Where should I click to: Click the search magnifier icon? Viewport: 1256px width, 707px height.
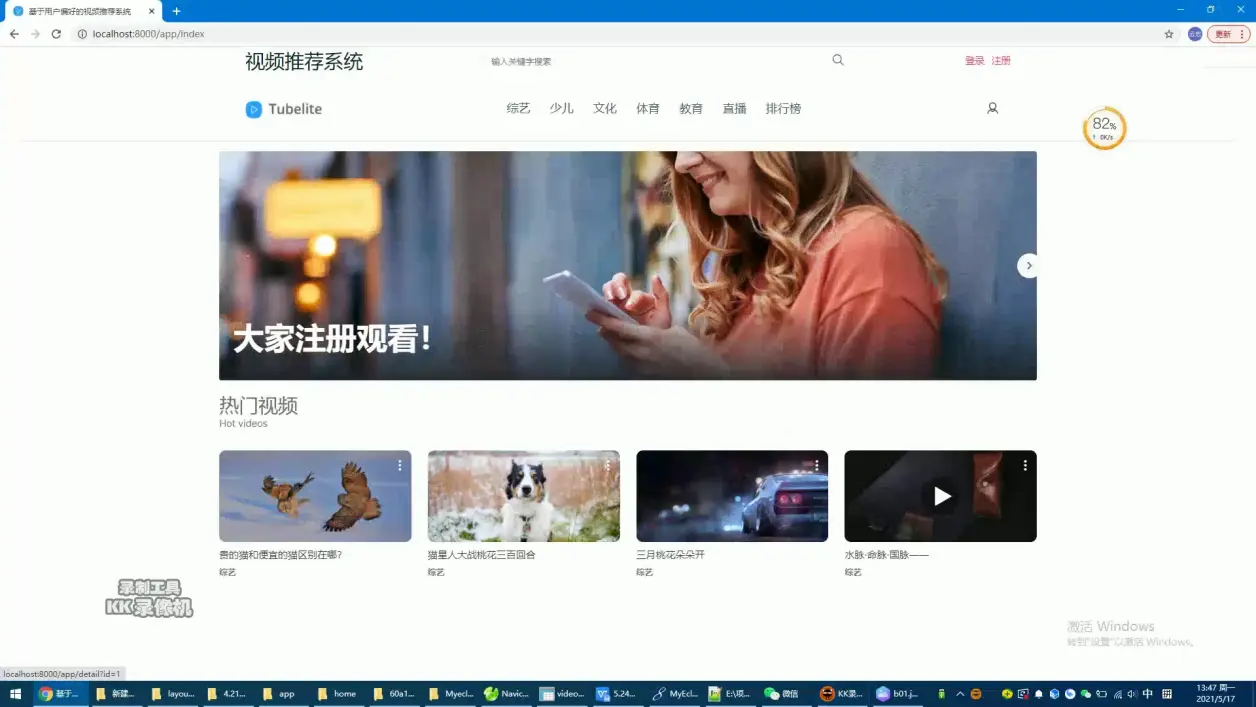[x=838, y=60]
